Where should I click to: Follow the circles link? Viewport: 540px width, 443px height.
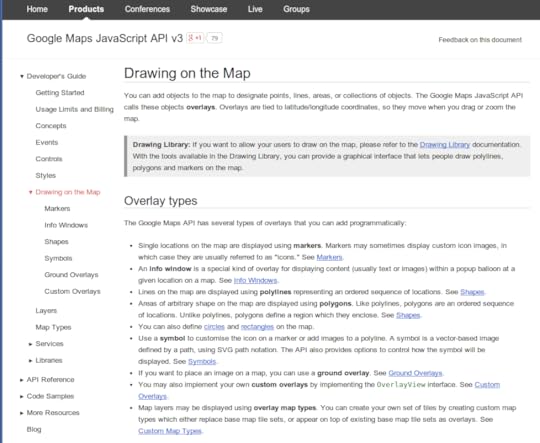pos(214,327)
